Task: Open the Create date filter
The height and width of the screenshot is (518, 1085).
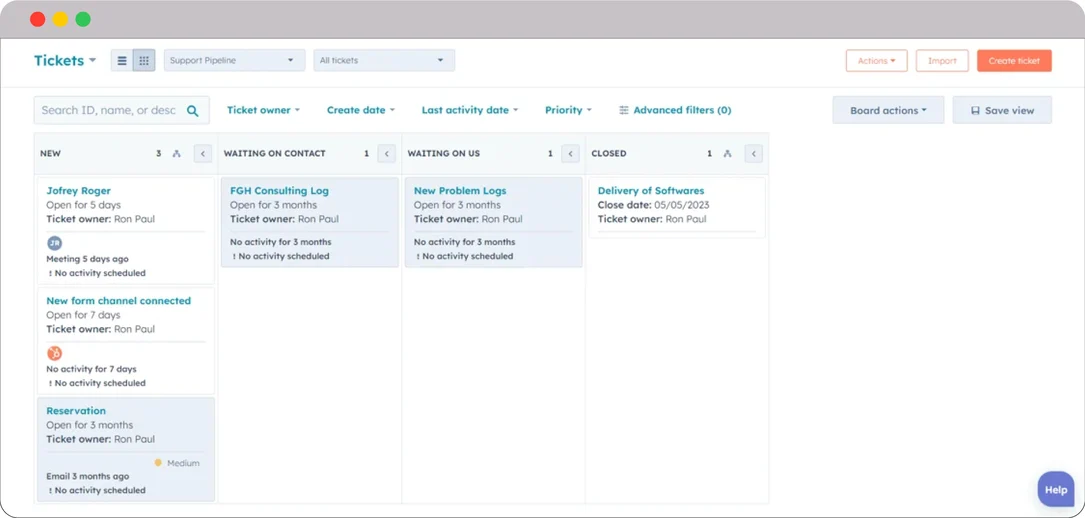Action: coord(361,110)
